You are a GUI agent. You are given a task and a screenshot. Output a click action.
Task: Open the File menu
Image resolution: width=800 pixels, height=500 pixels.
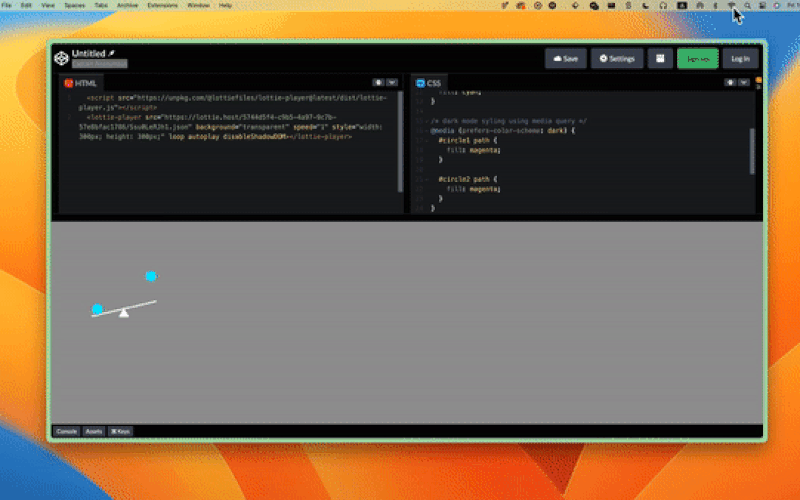[7, 5]
